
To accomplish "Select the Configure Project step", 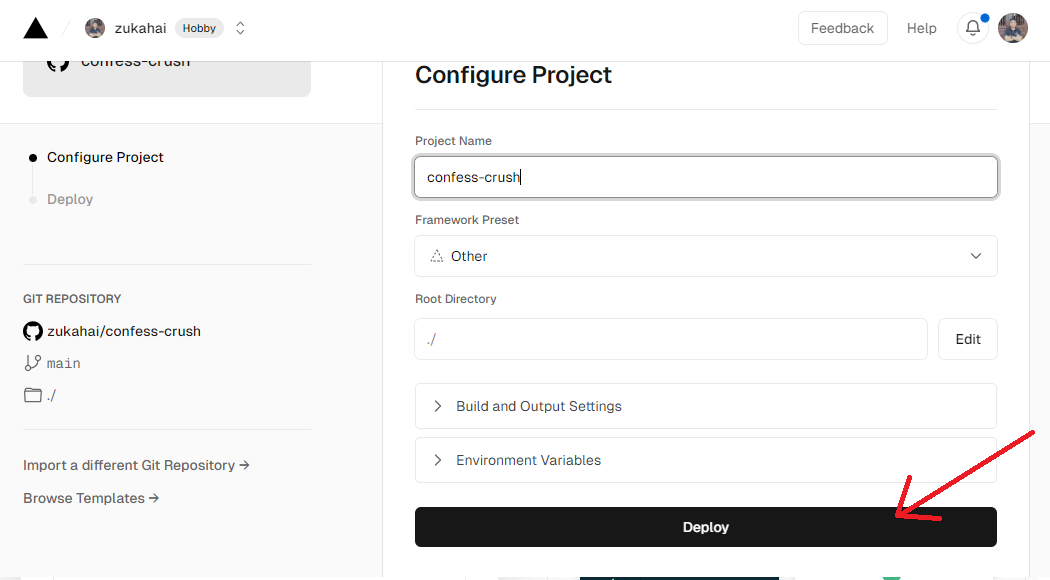I will tap(105, 157).
